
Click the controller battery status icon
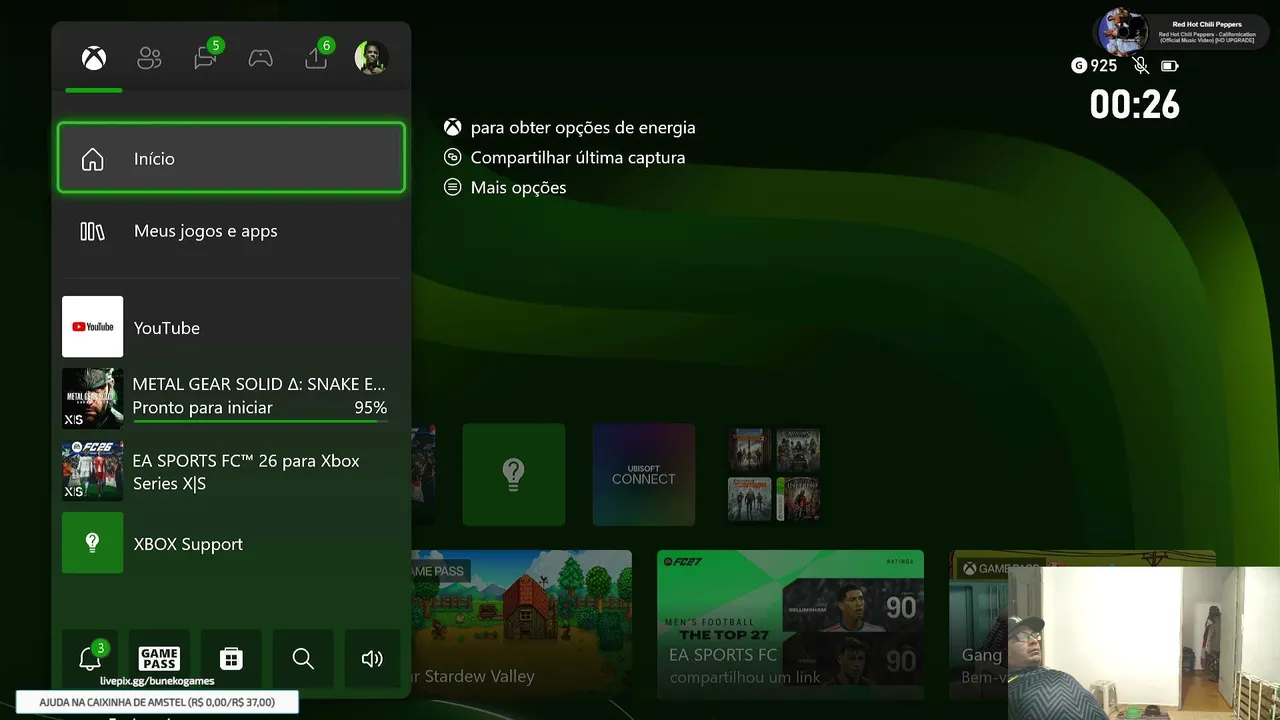1170,66
